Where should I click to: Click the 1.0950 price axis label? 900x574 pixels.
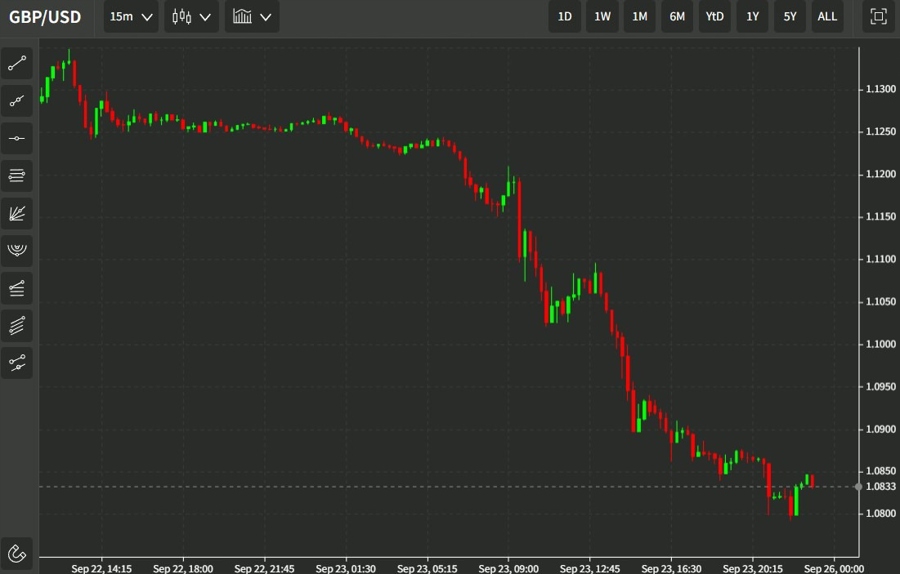(880, 386)
